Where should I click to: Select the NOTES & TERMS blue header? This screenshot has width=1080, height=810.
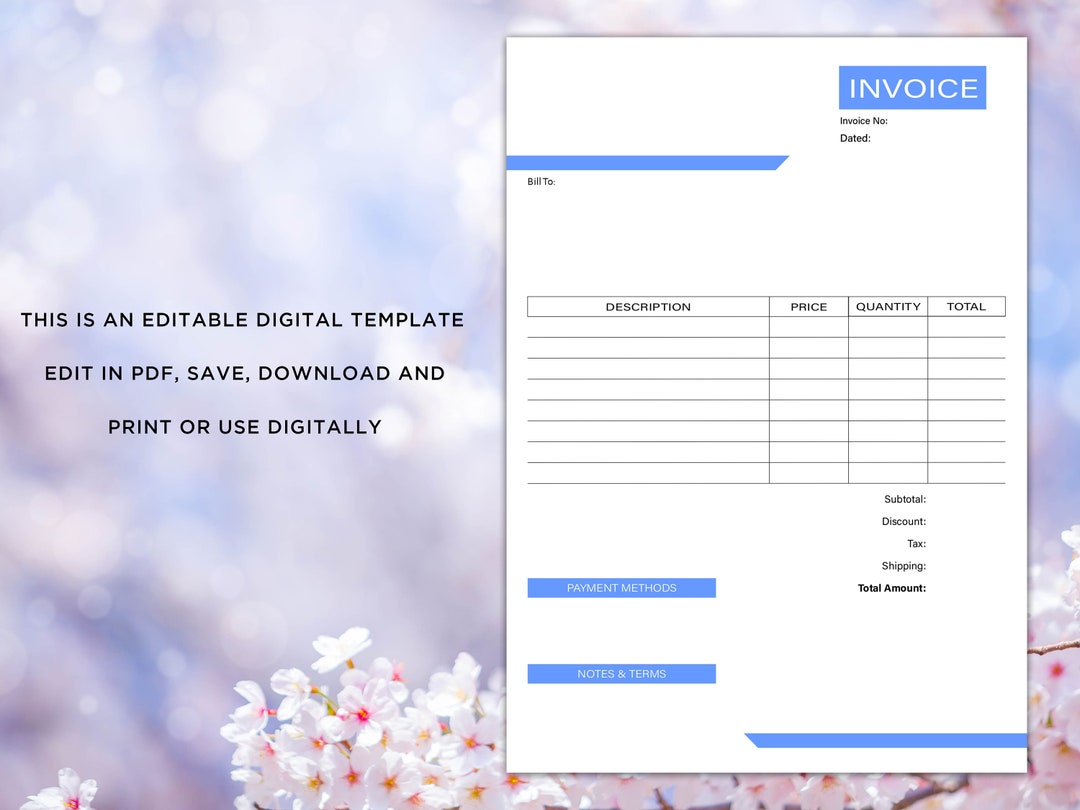[x=621, y=674]
